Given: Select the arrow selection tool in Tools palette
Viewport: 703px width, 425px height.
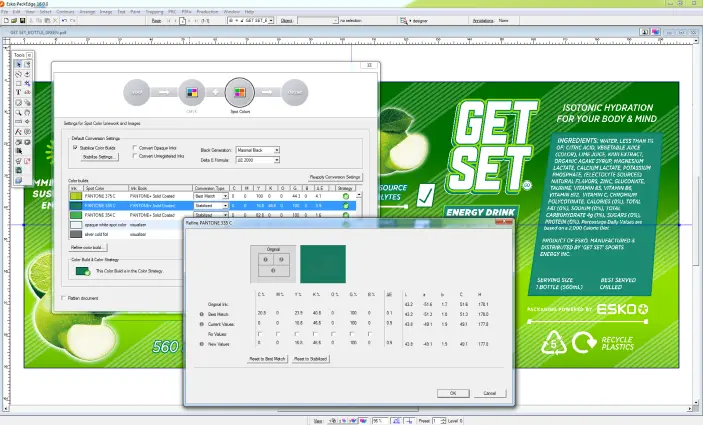Looking at the screenshot, I should (18, 65).
